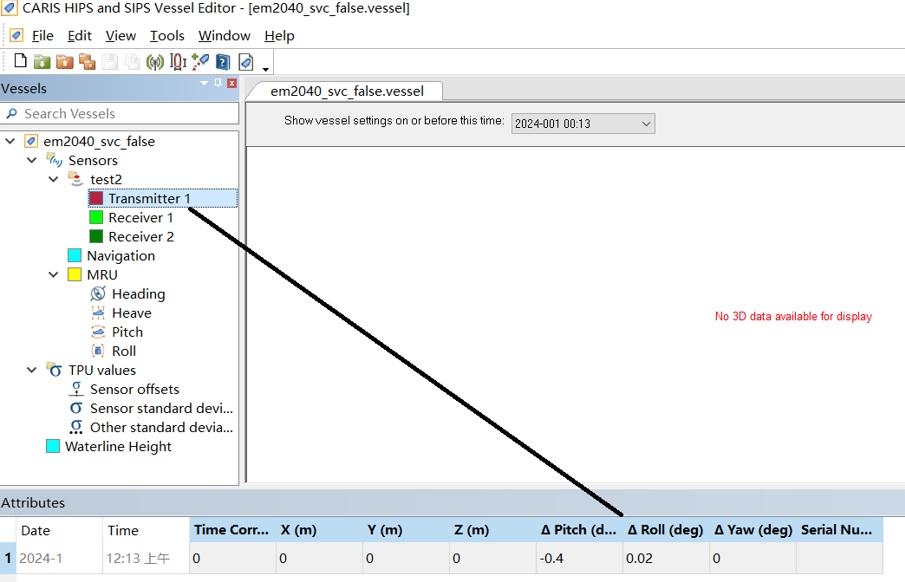Open the toolbar options arrow
Image resolution: width=905 pixels, height=582 pixels.
265,69
